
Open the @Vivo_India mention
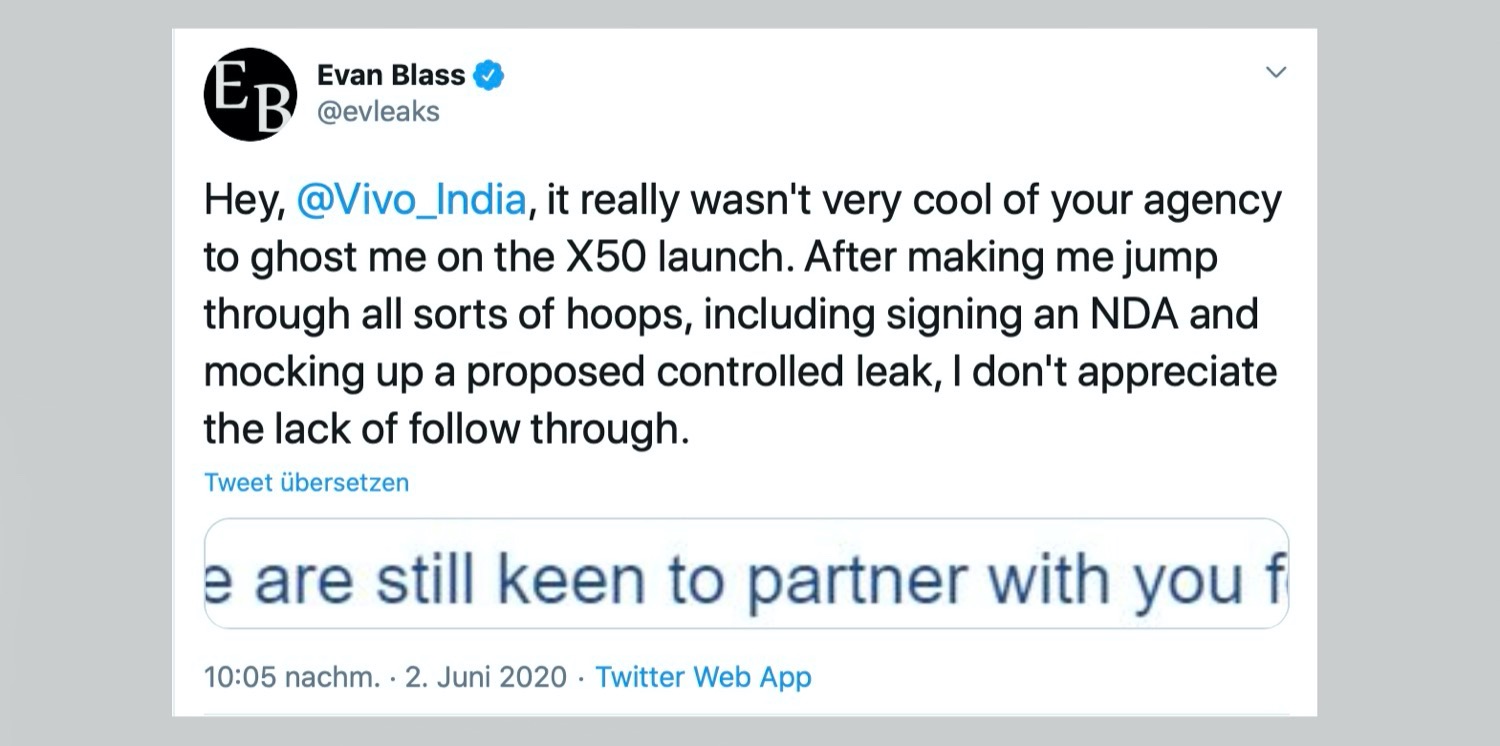[411, 200]
